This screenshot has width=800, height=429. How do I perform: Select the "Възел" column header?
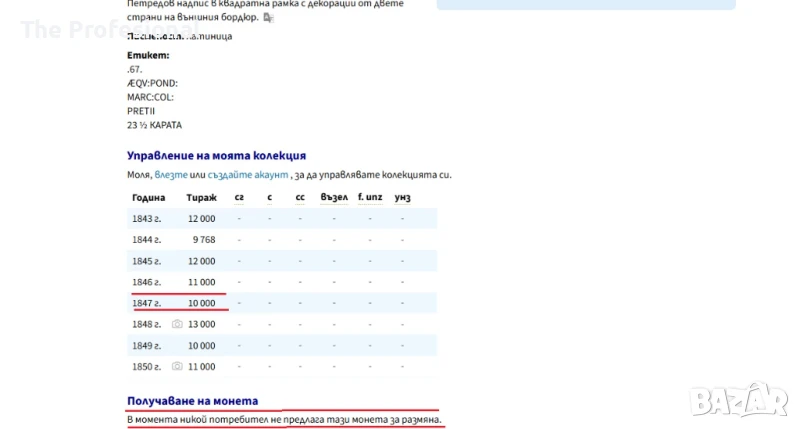[334, 197]
